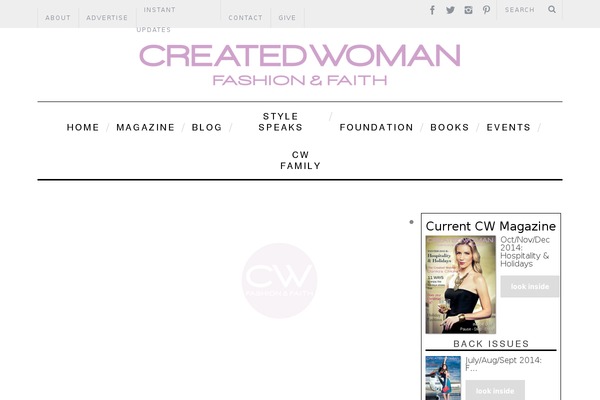This screenshot has height=400, width=600.
Task: Open the Contact link
Action: 245,18
